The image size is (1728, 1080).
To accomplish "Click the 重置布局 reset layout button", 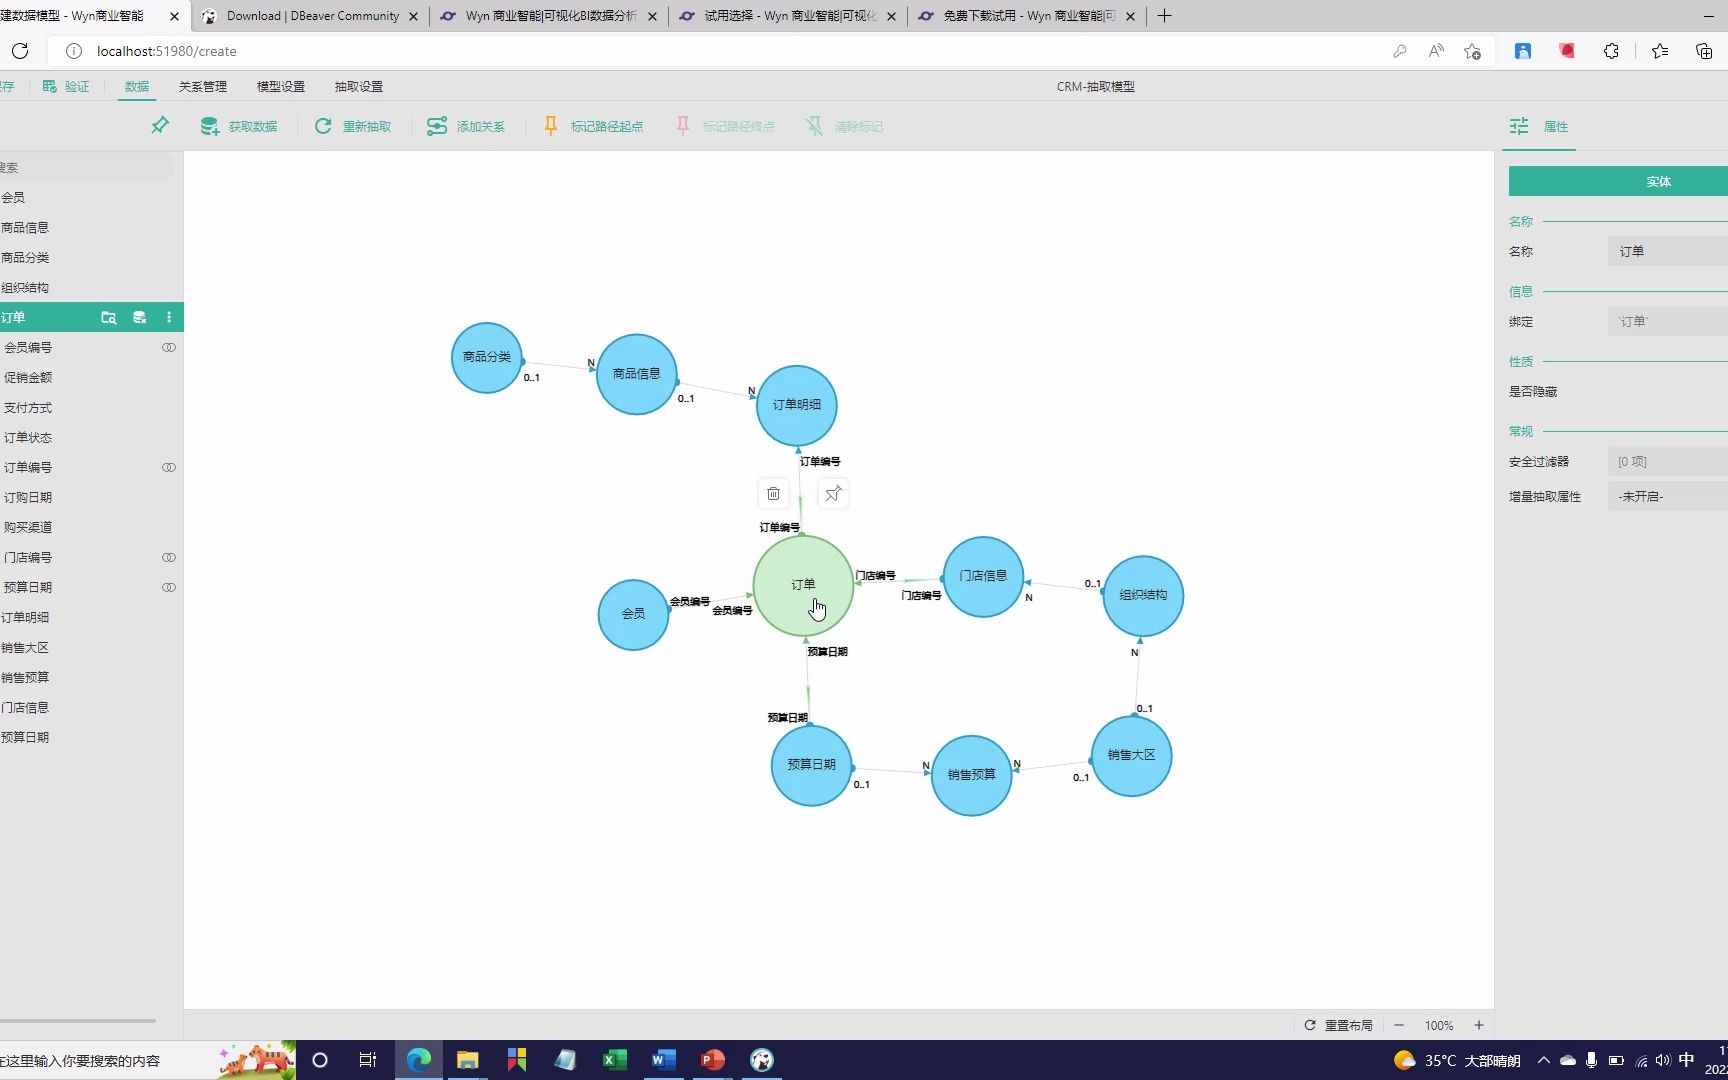I will point(1339,1025).
